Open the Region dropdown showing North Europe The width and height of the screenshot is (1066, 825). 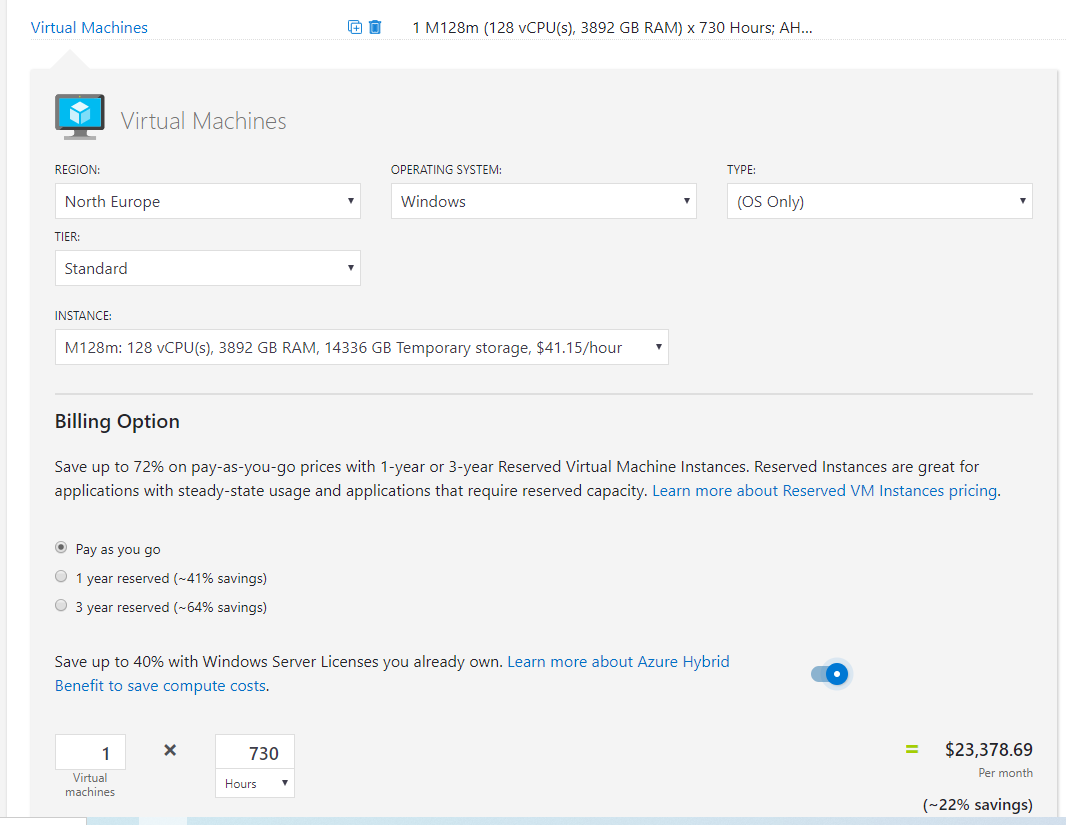(207, 201)
